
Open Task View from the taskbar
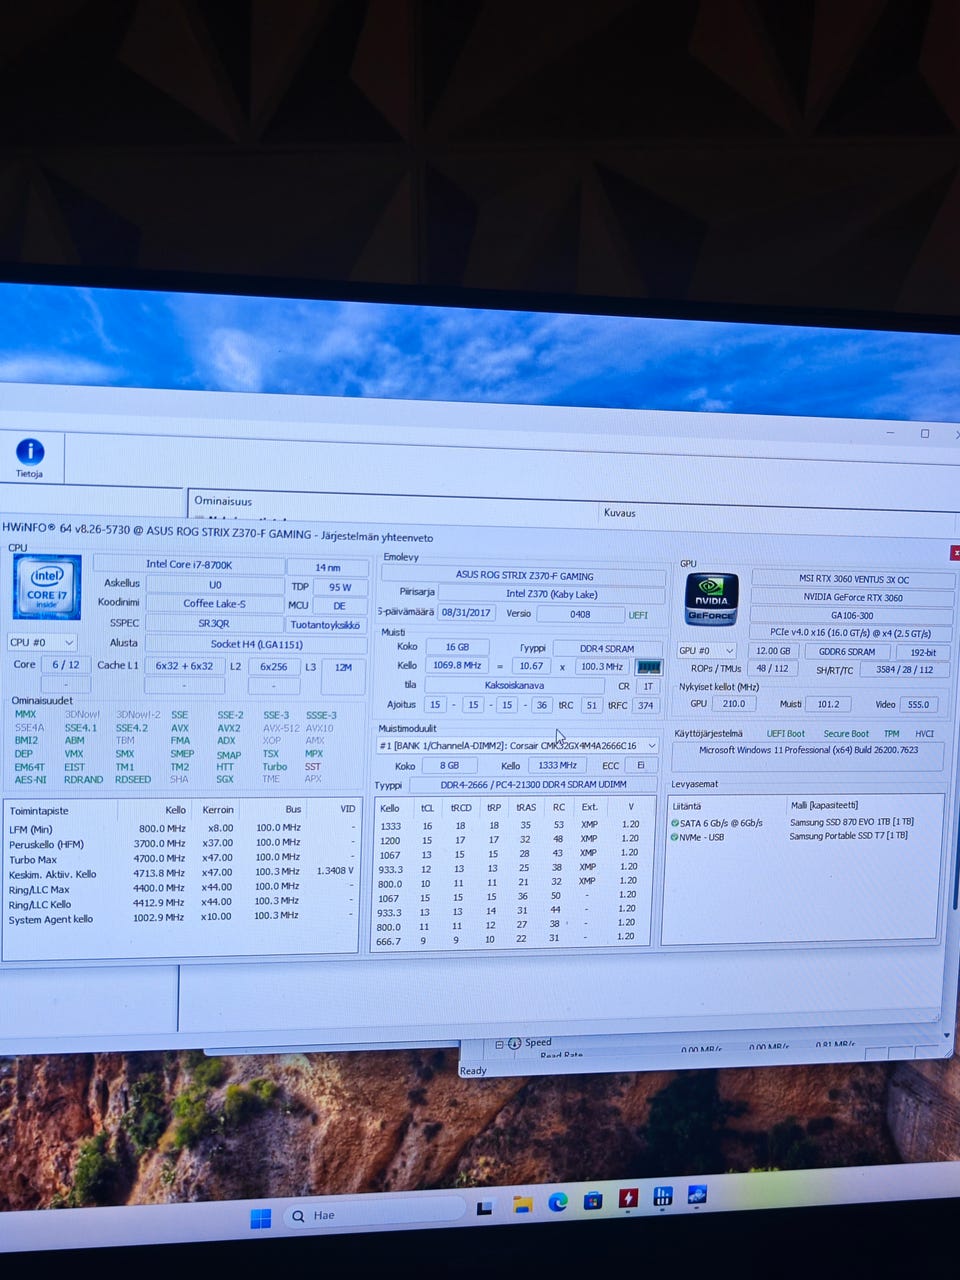pyautogui.click(x=485, y=1206)
